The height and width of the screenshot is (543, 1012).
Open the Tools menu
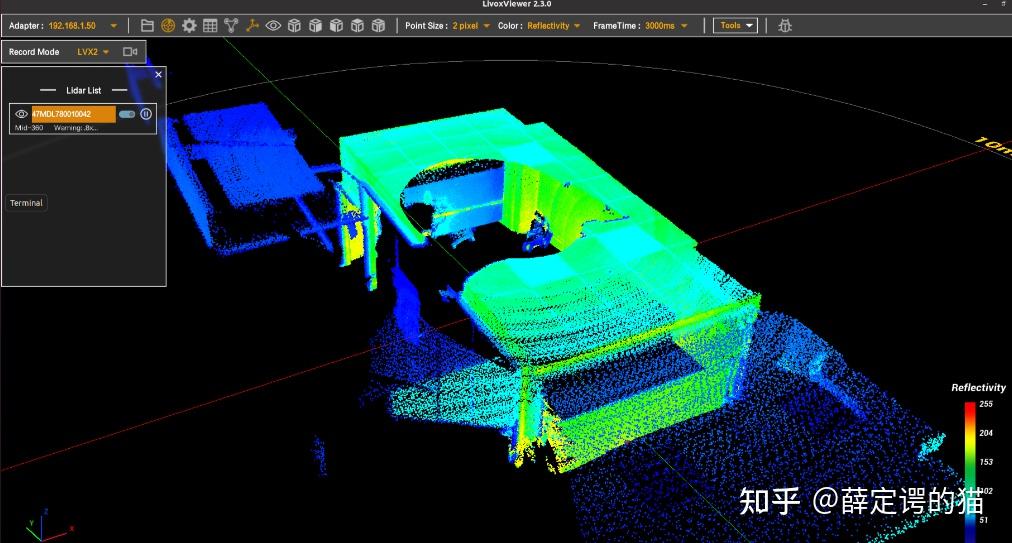coord(735,25)
